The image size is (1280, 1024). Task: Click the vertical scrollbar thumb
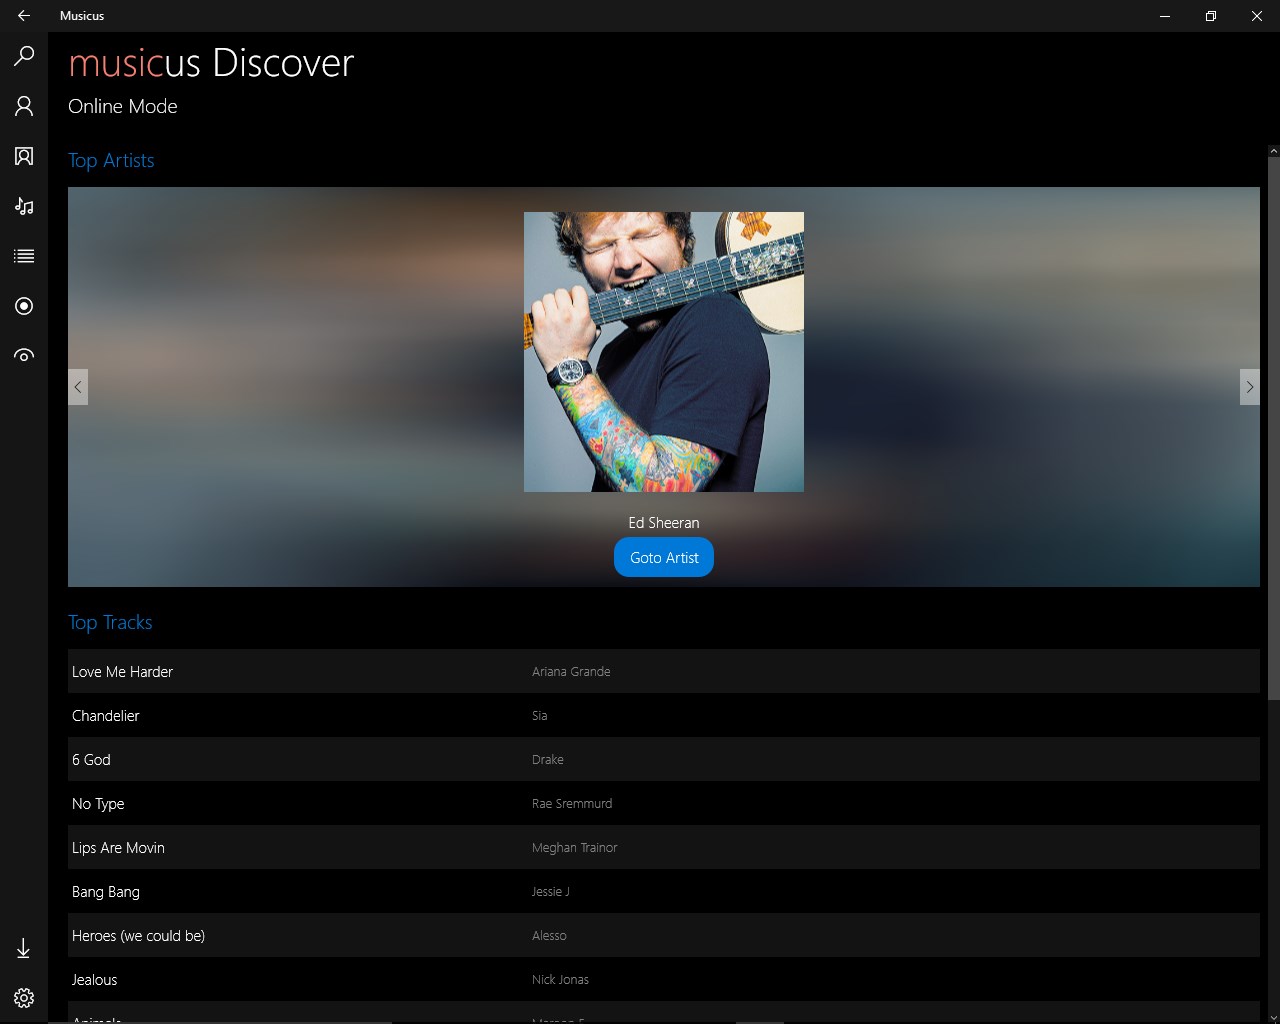click(1273, 428)
